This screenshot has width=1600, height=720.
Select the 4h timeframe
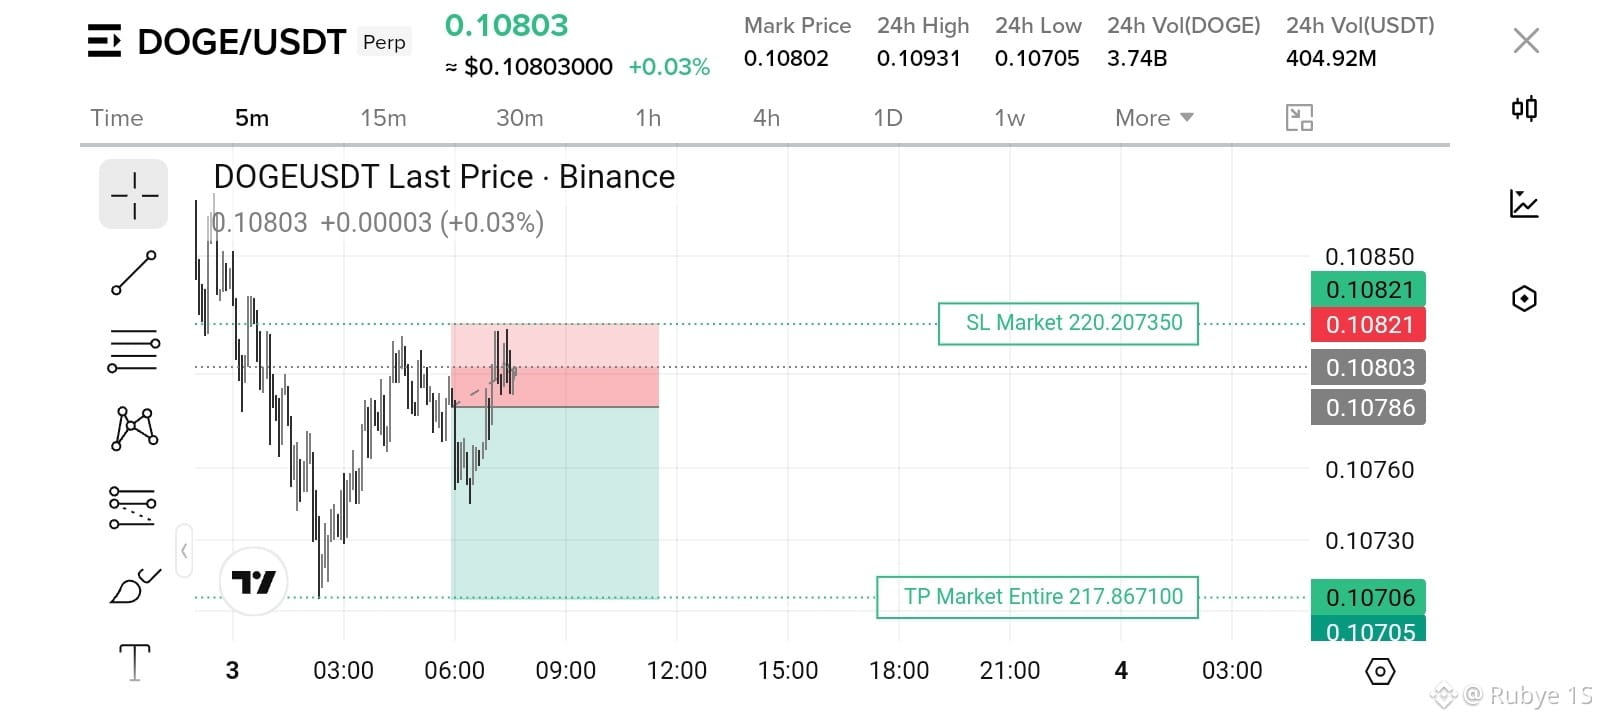coord(766,118)
